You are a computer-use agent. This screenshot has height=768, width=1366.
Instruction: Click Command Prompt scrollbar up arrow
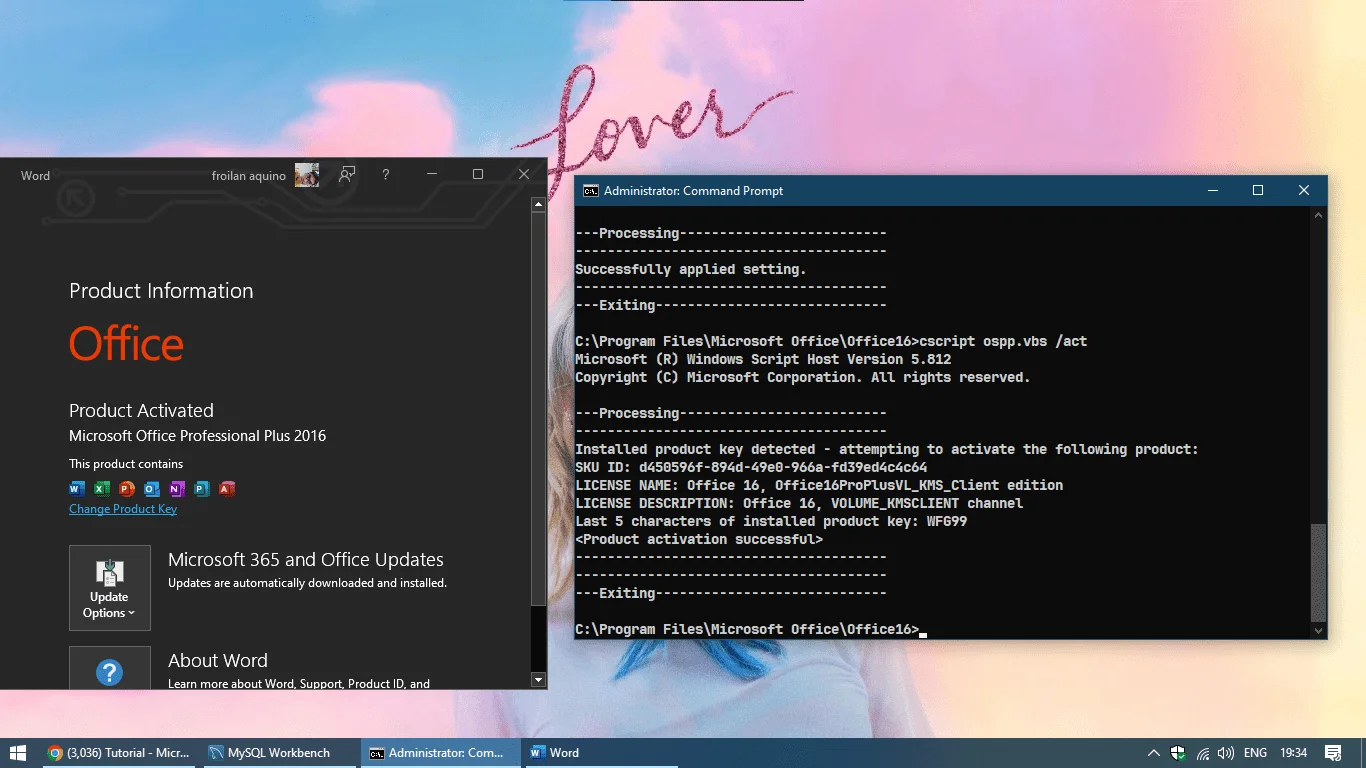click(1319, 215)
